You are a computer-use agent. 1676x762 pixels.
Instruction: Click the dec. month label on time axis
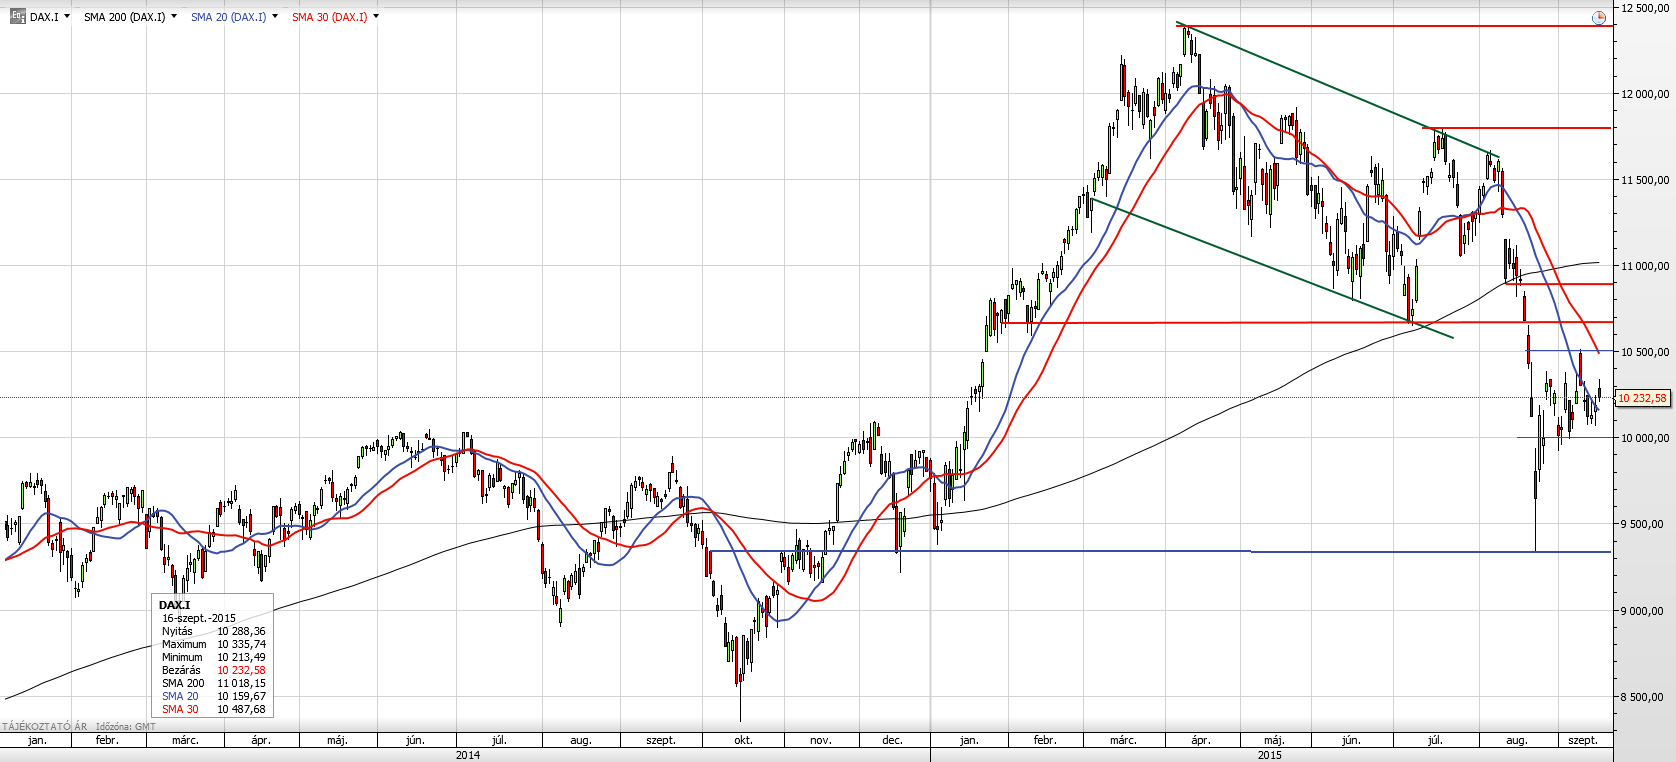(893, 740)
